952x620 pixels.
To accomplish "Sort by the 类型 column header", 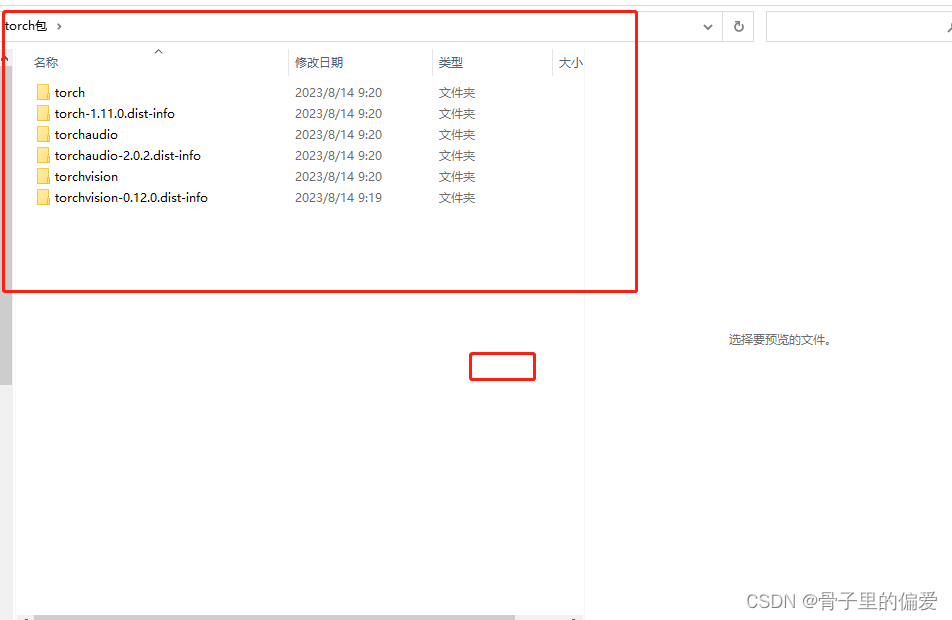I will coord(450,63).
